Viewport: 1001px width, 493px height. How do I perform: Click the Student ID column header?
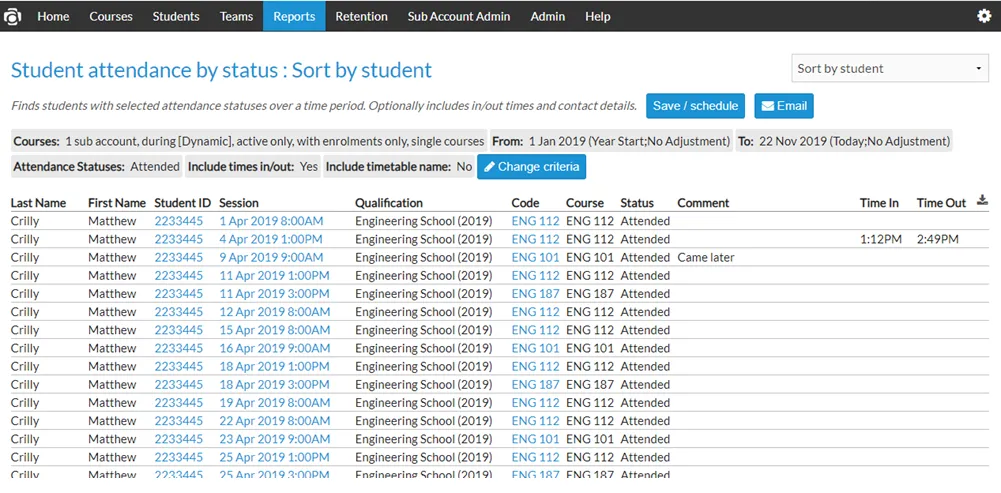[x=183, y=203]
